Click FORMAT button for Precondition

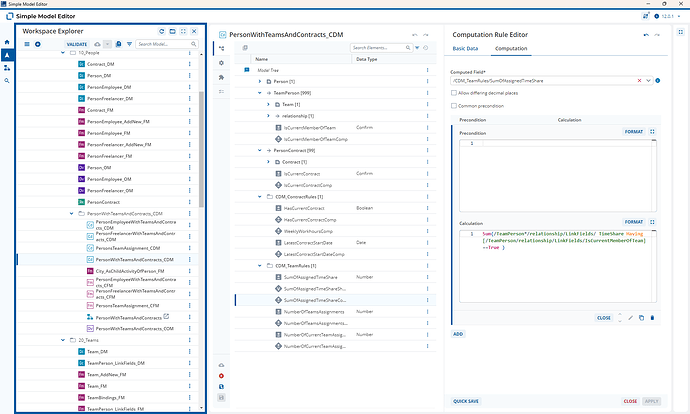[x=634, y=132]
